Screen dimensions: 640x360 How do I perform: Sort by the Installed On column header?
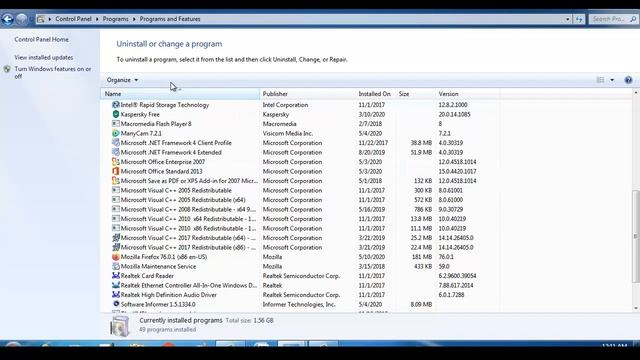tap(375, 94)
